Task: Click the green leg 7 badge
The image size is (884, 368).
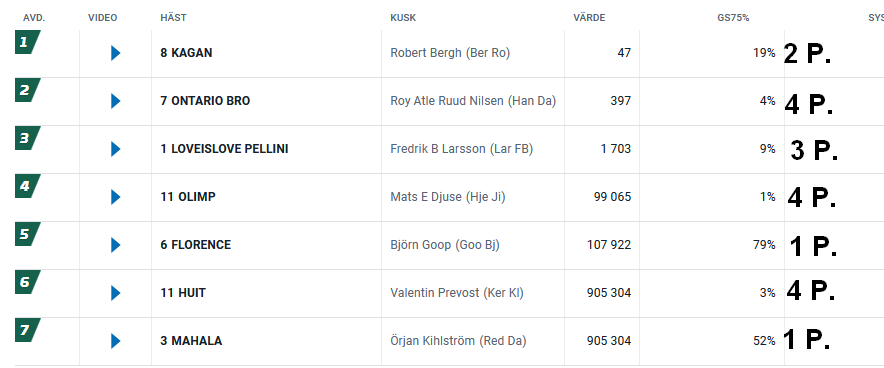Action: coord(28,330)
